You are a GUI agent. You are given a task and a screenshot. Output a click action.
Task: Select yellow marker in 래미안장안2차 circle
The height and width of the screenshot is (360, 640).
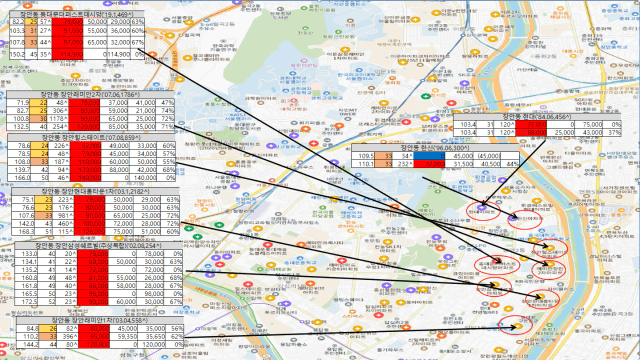click(550, 265)
